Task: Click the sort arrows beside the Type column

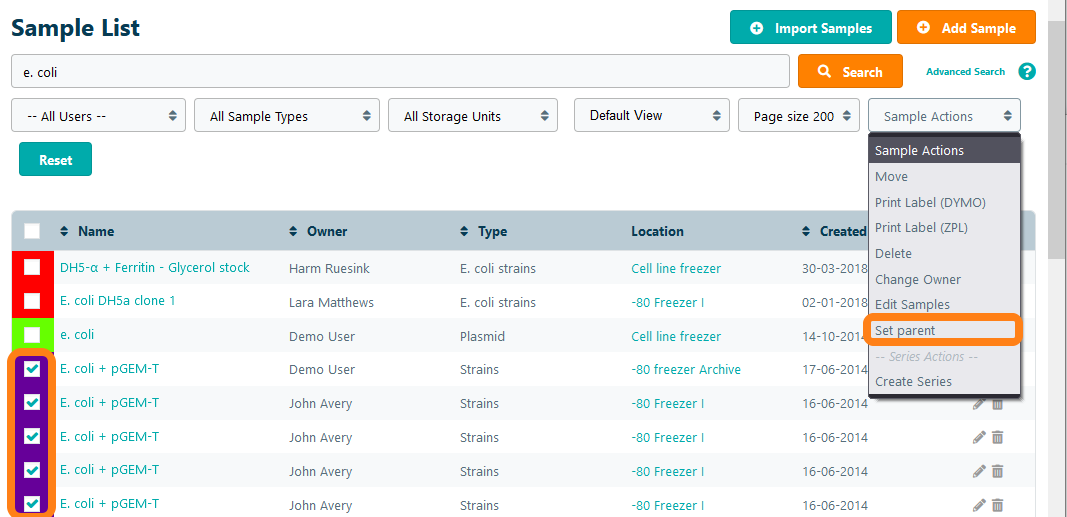Action: (x=464, y=232)
